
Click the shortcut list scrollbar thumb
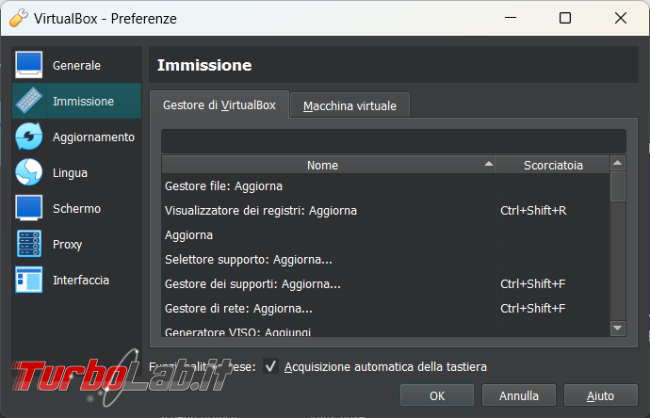(618, 187)
